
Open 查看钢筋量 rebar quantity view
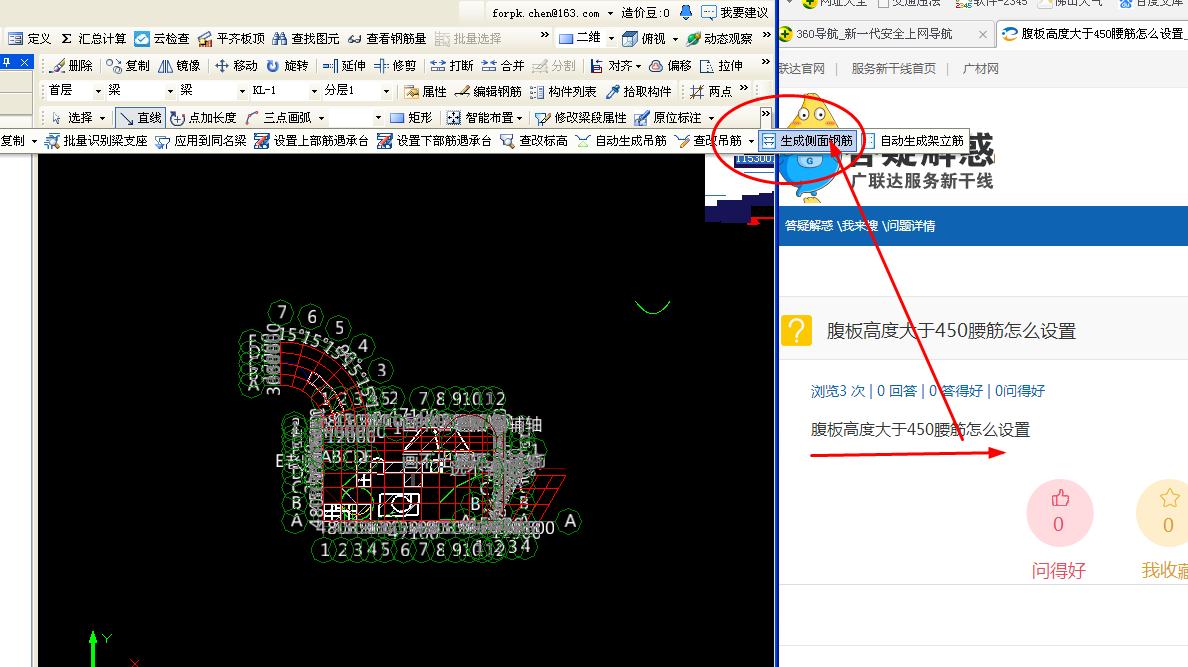coord(386,39)
